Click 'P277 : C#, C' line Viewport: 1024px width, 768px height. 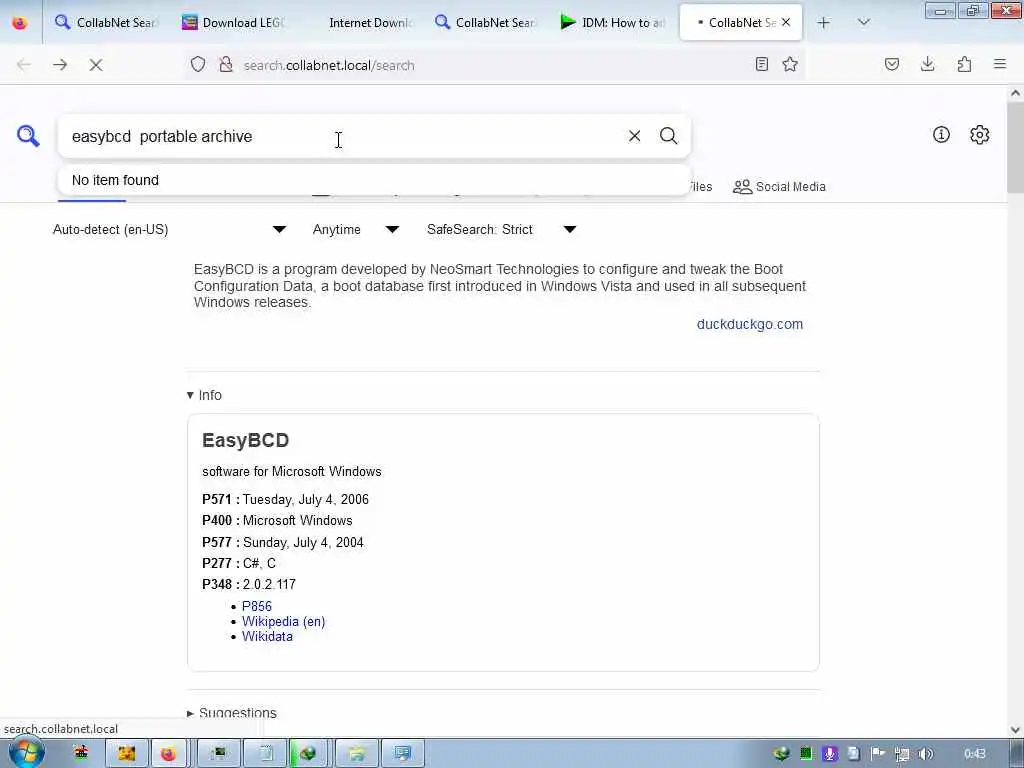point(239,563)
